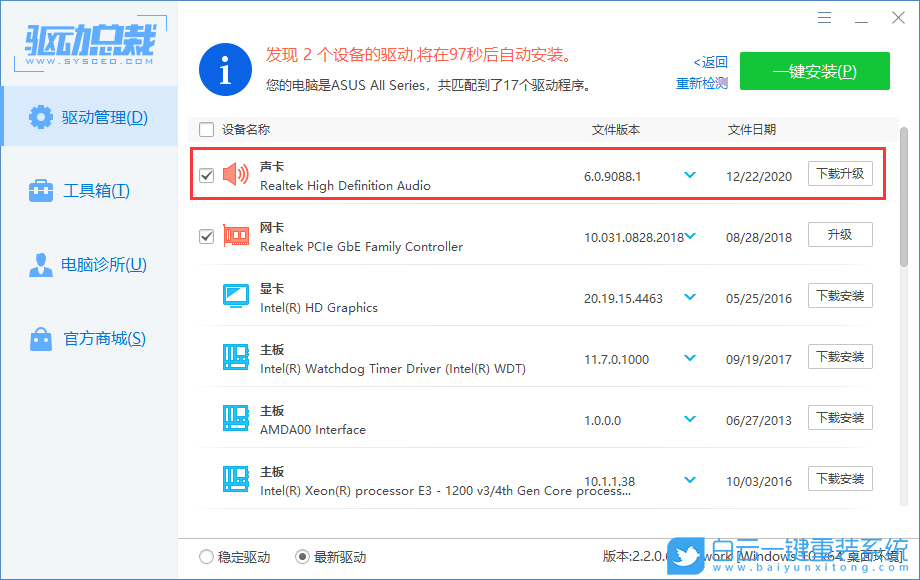Click the speaker icon for Realtek High Definition Audio
The image size is (920, 580).
[x=235, y=172]
